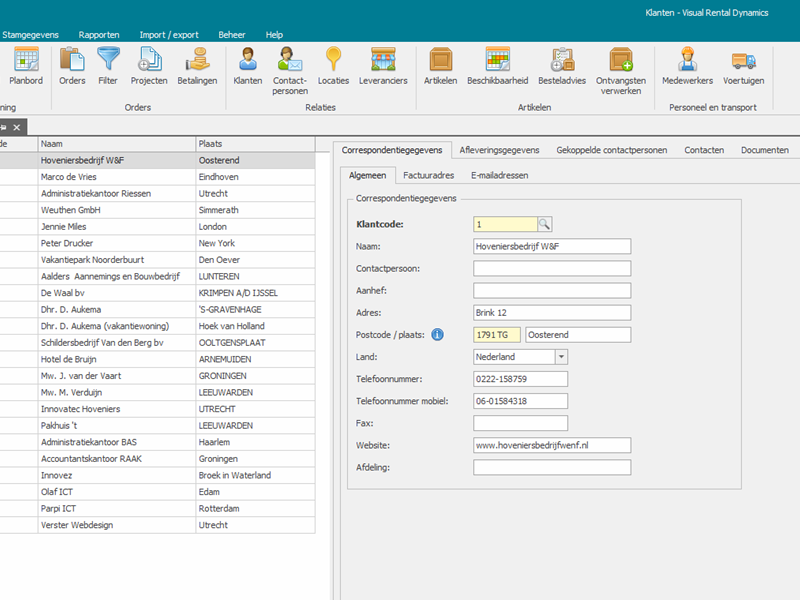
Task: Click the Beschikbaarheid calendar icon
Action: pyautogui.click(x=497, y=66)
